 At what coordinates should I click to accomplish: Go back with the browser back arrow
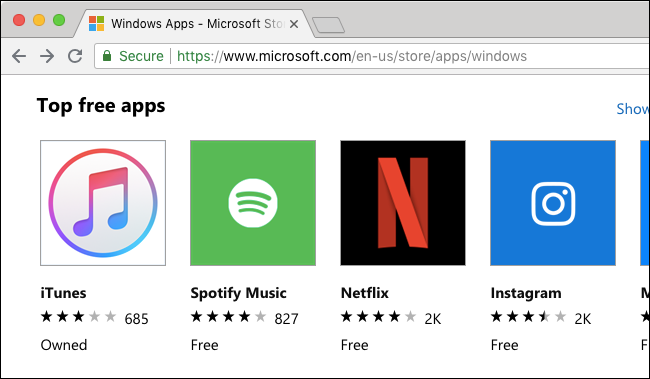point(19,56)
